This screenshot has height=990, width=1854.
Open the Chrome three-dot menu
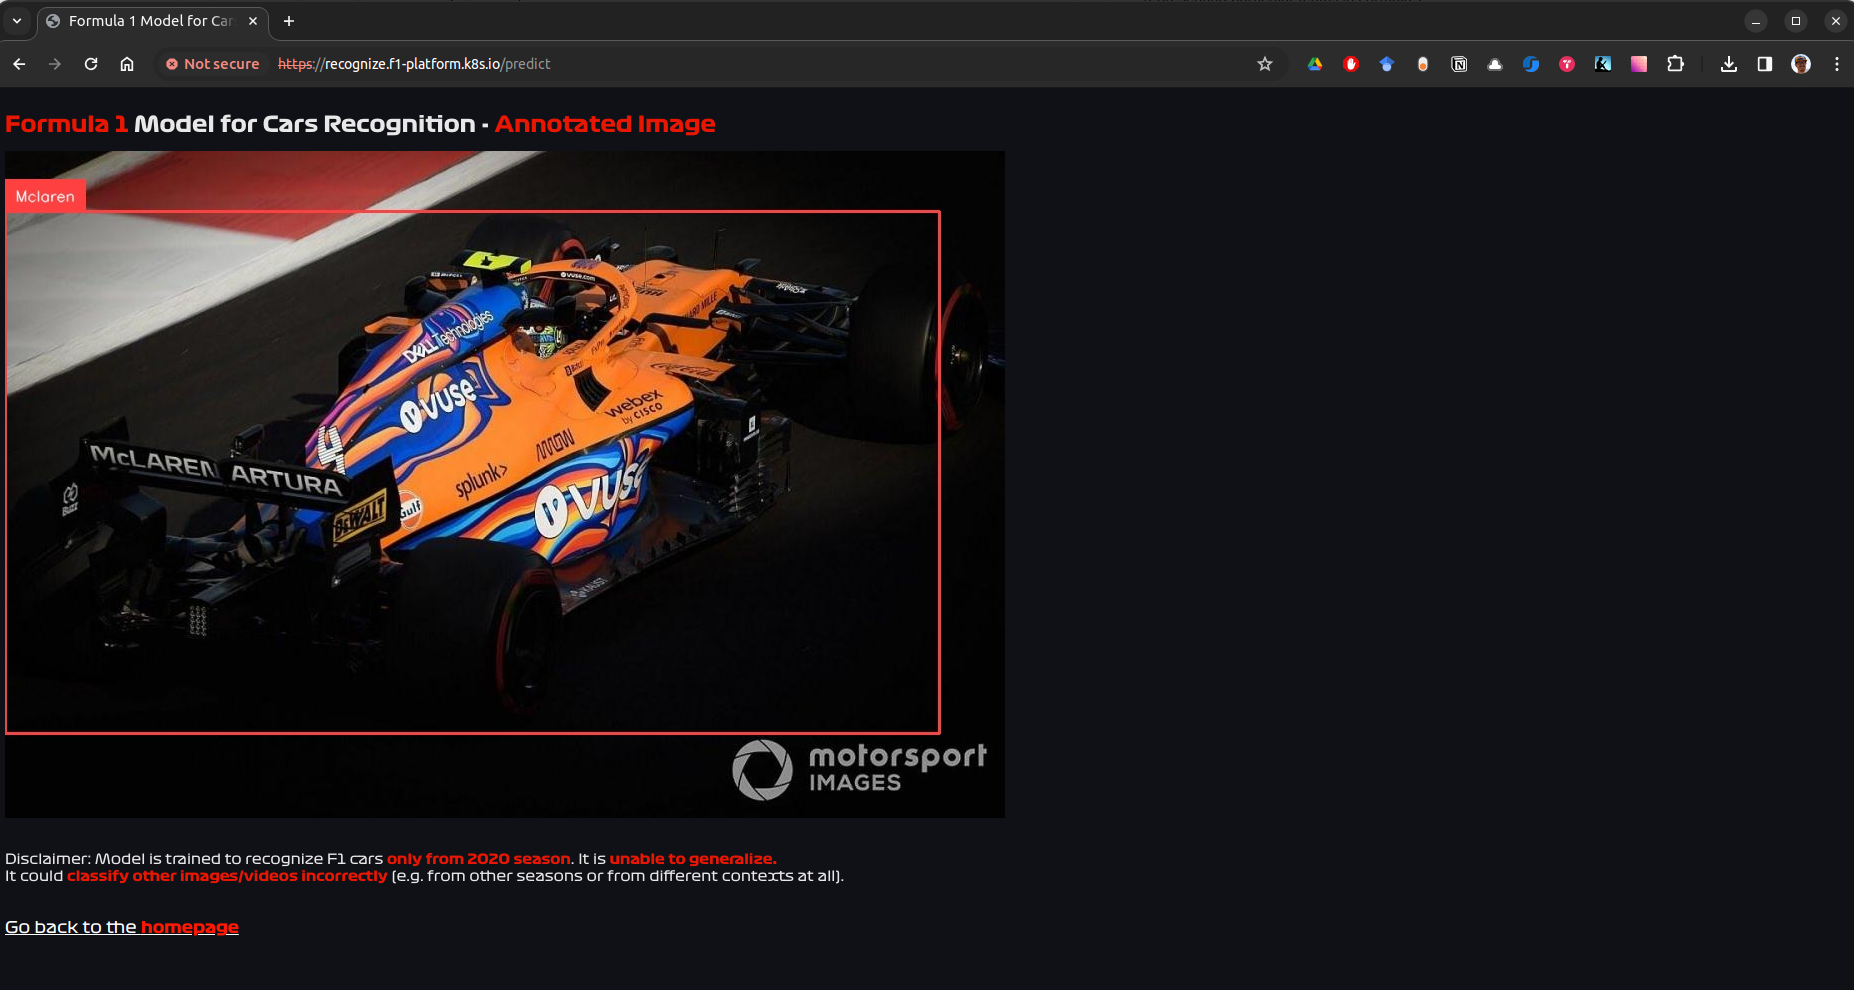click(x=1837, y=64)
